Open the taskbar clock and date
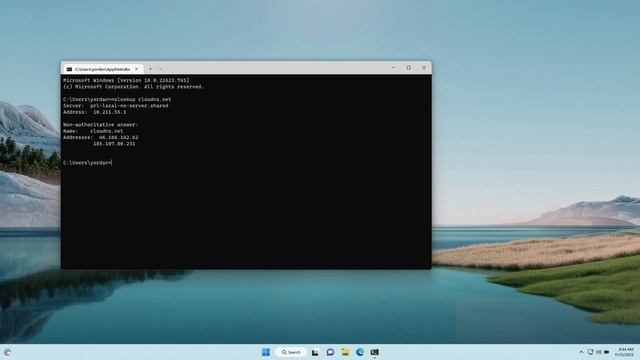The height and width of the screenshot is (360, 640). pos(625,352)
